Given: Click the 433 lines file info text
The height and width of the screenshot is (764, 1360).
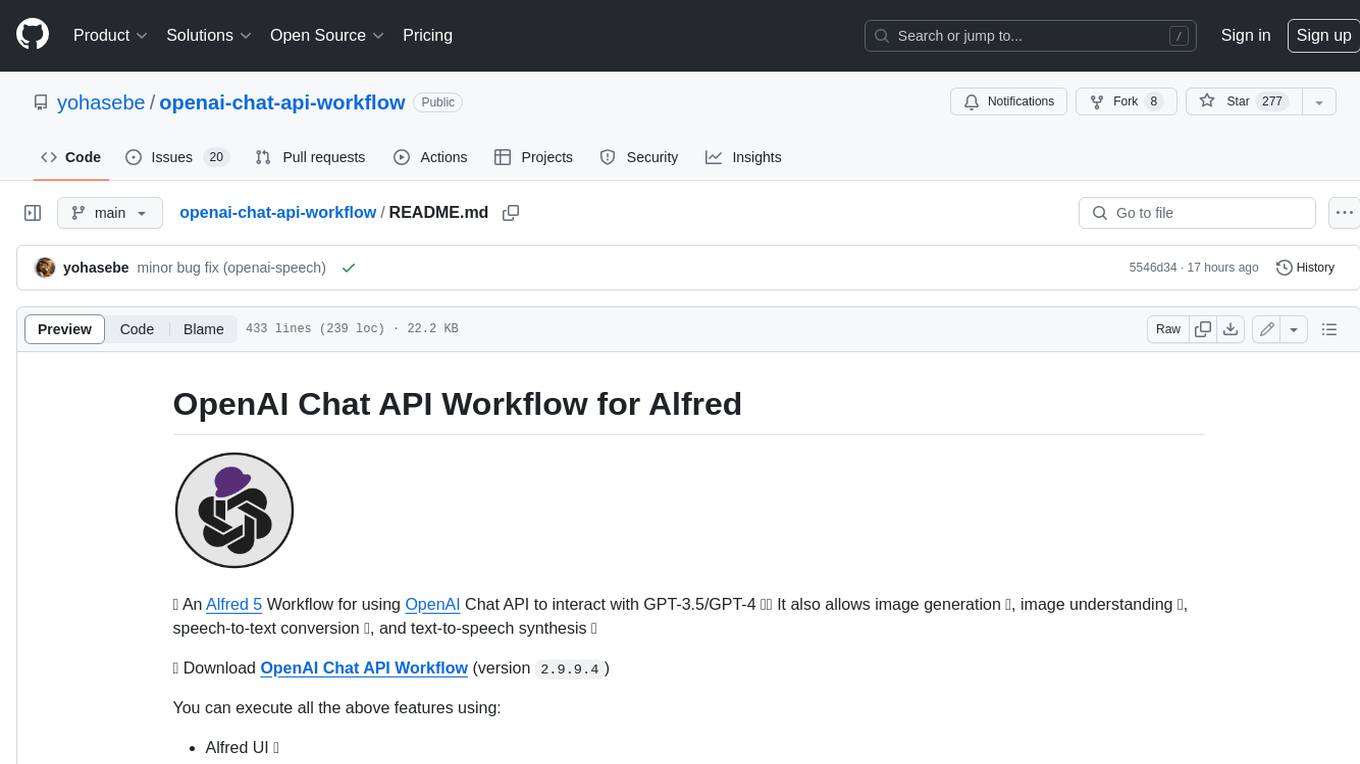Looking at the screenshot, I should [351, 329].
